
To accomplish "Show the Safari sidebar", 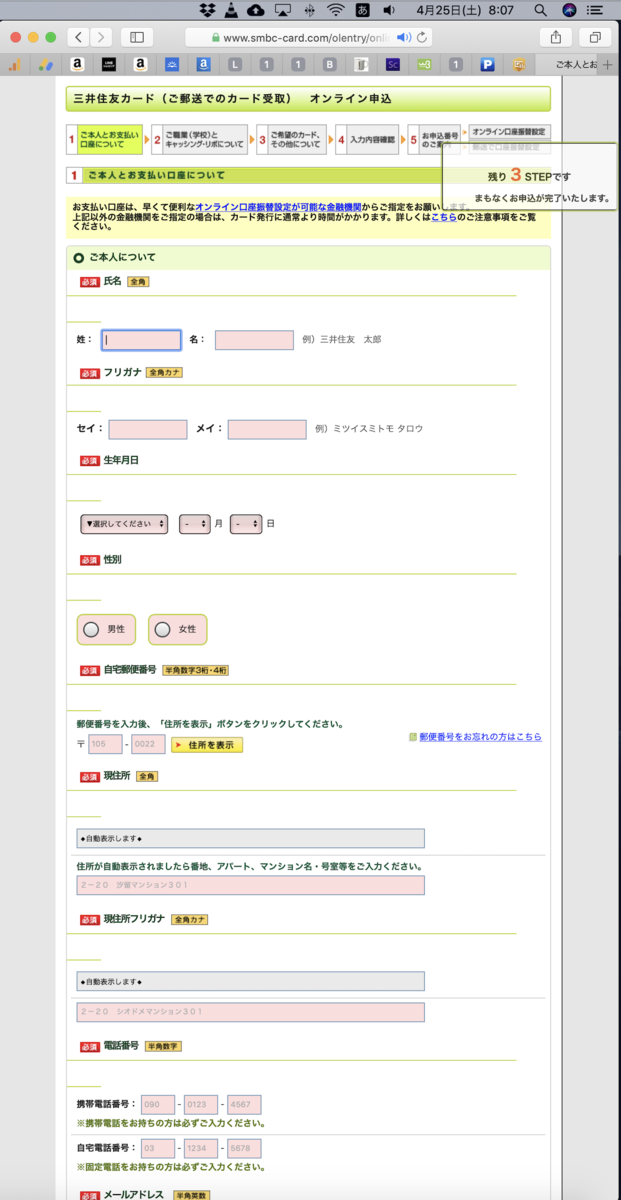I will (x=137, y=37).
